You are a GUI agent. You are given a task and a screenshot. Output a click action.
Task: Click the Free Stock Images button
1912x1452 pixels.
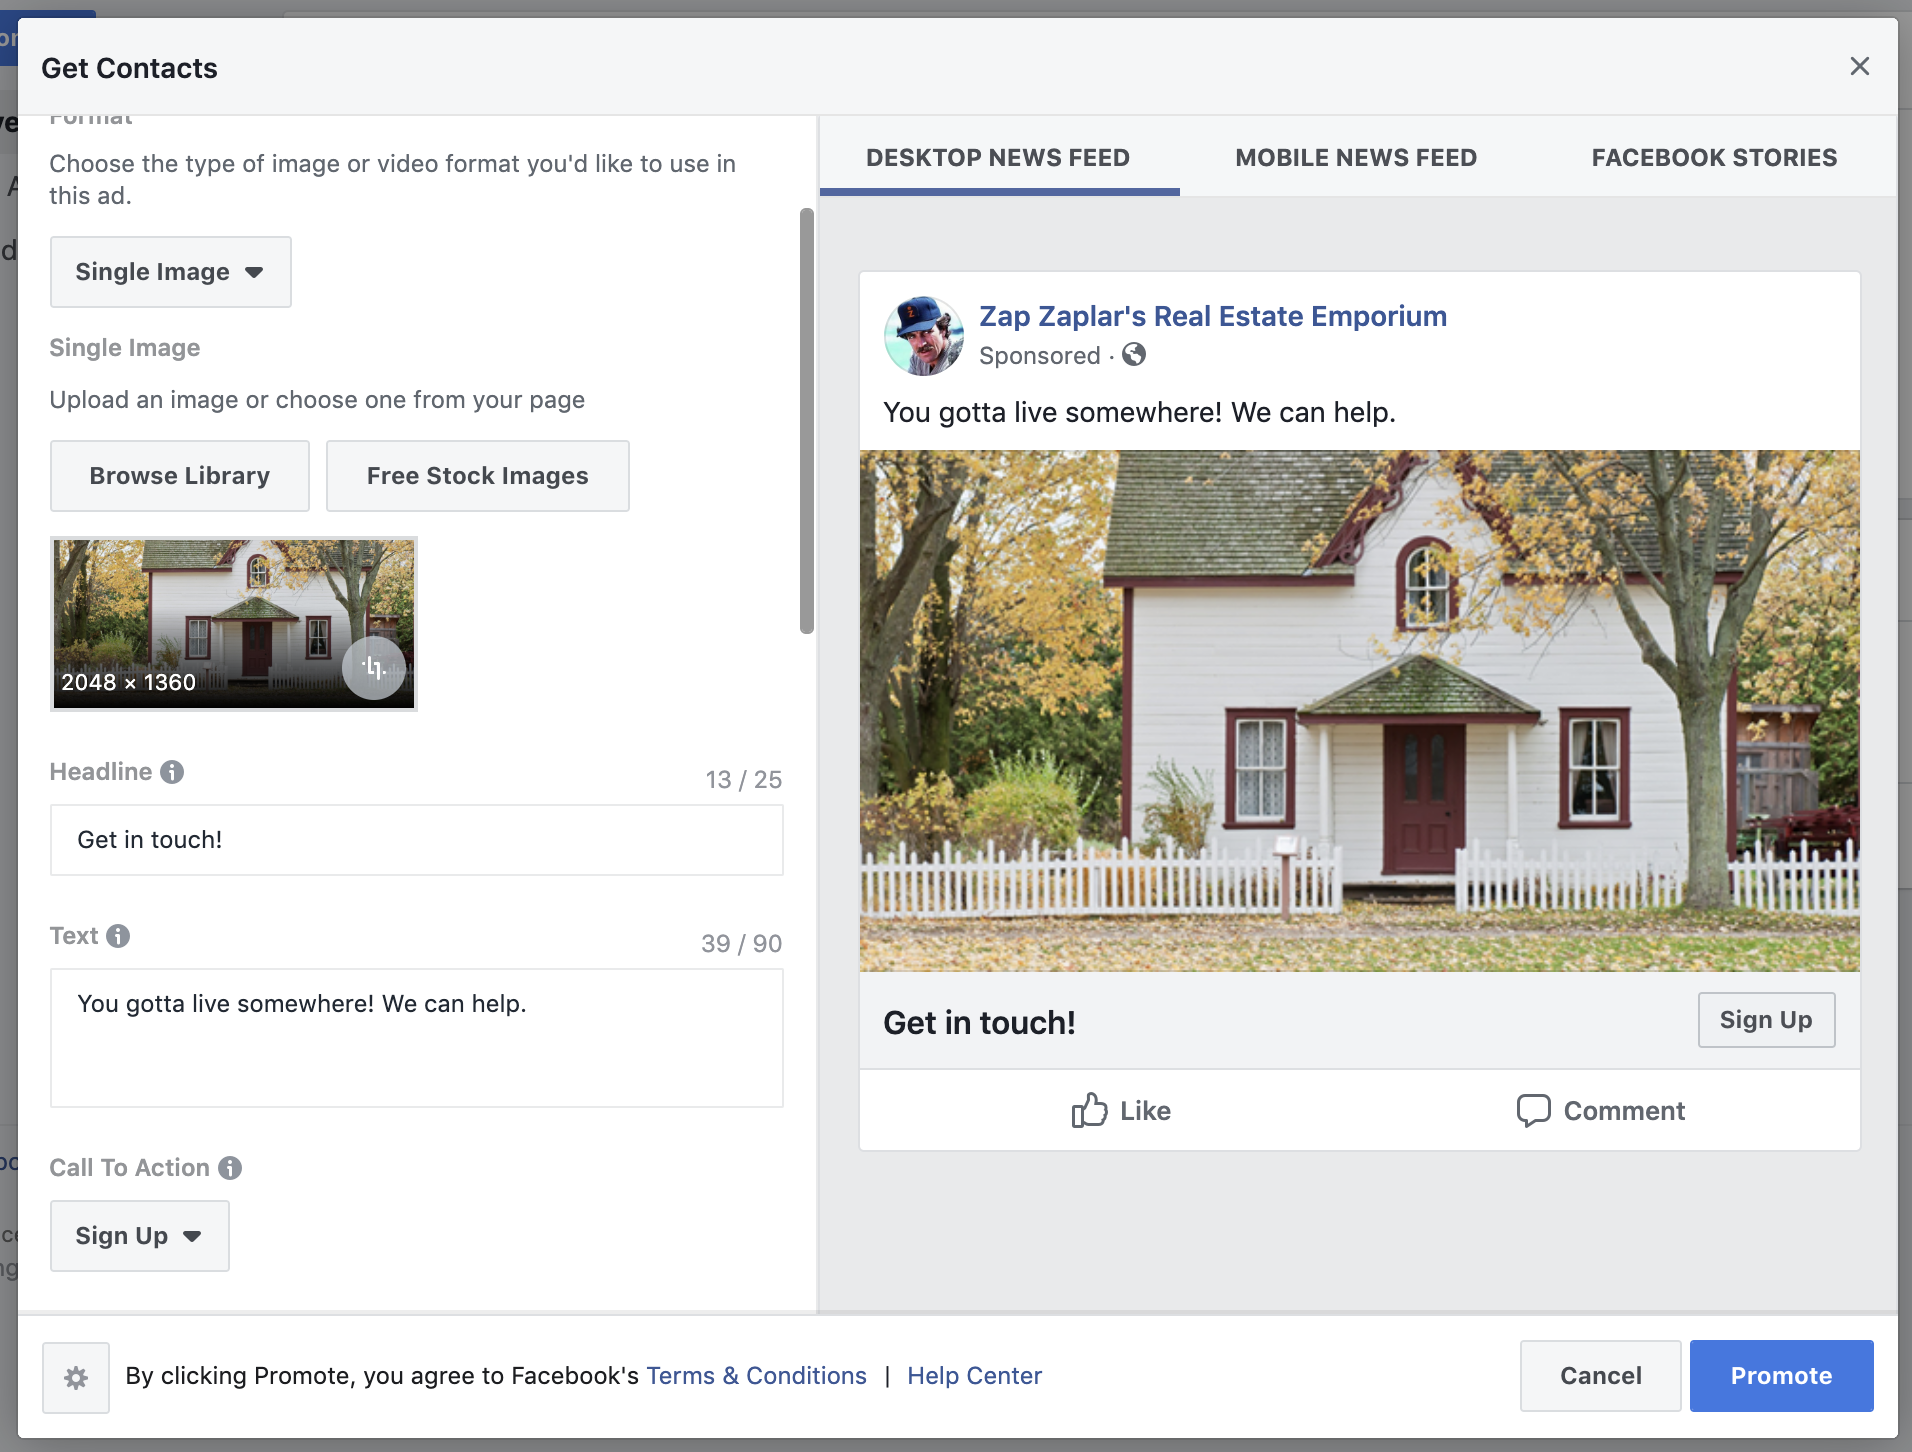478,476
